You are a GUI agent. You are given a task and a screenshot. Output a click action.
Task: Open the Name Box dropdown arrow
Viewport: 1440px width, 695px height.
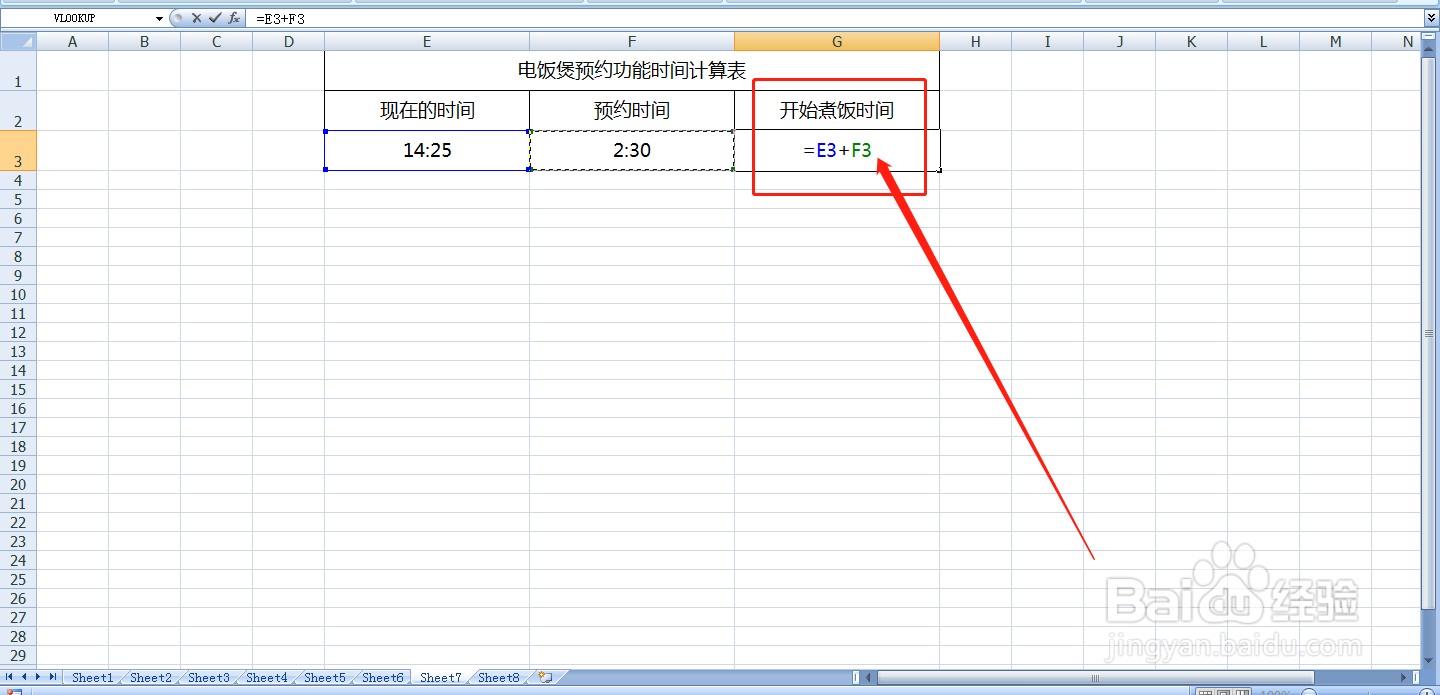point(159,19)
